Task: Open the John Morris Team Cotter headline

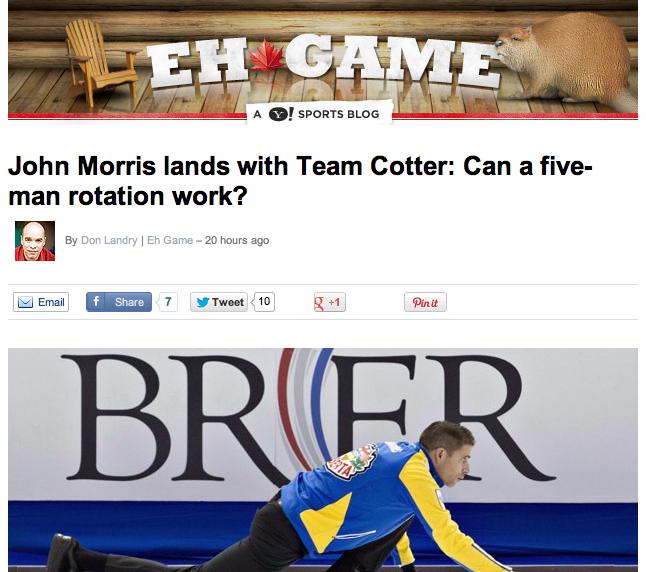Action: coord(300,181)
